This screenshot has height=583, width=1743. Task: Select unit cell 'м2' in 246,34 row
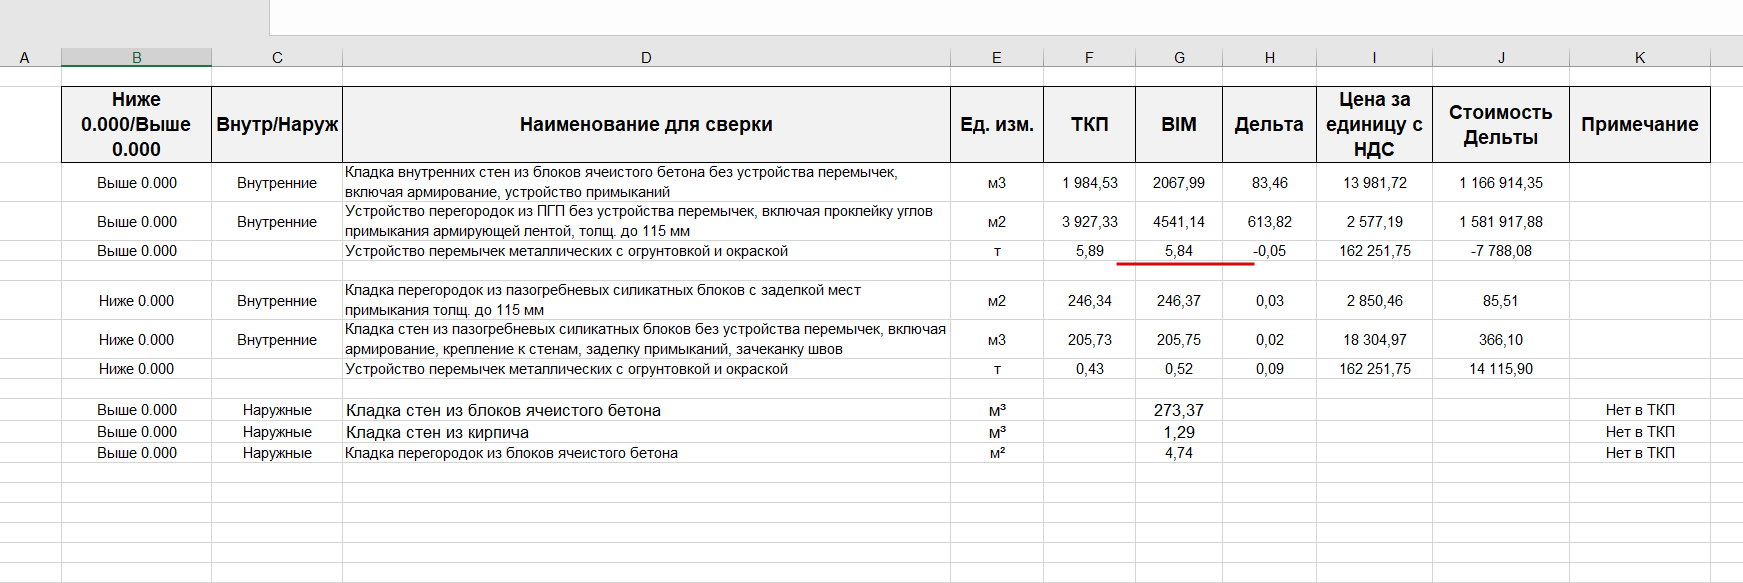coord(997,301)
